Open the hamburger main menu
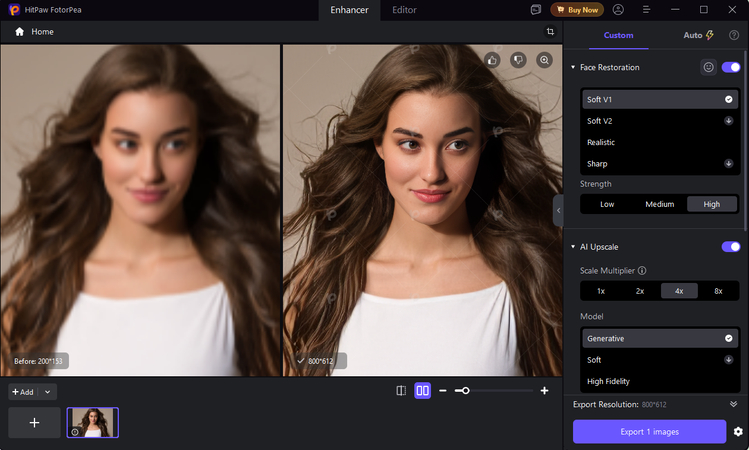Viewport: 749px width, 450px height. coord(646,10)
